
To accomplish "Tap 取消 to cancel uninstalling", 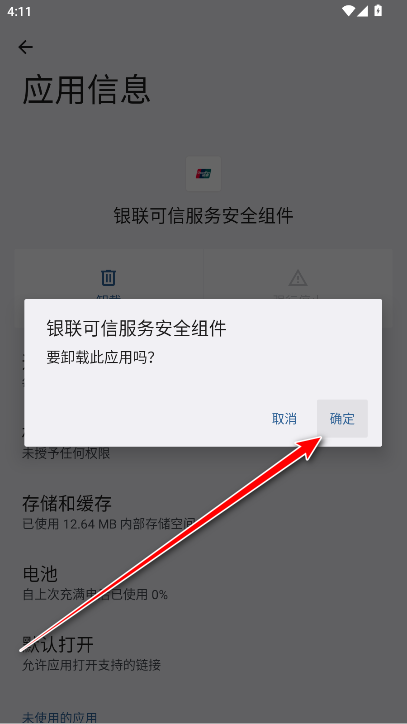I will pyautogui.click(x=284, y=419).
